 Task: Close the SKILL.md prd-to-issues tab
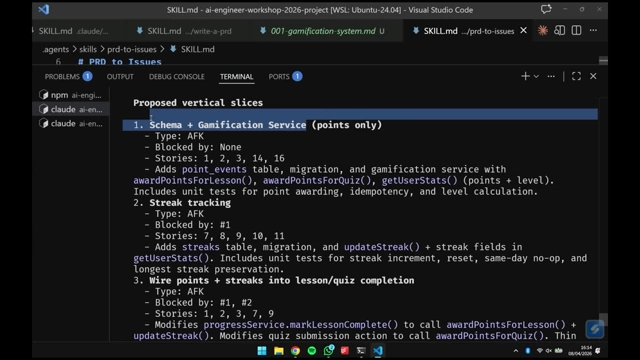tap(523, 31)
